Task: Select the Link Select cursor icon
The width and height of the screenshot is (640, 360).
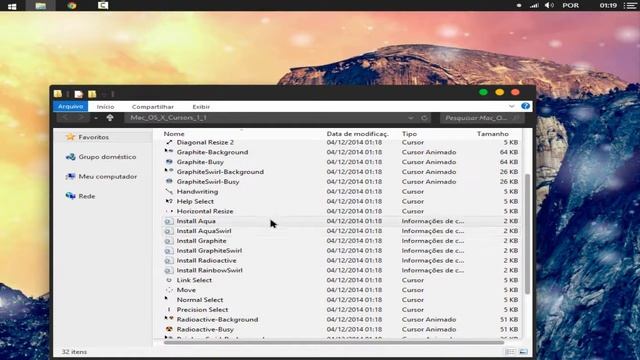Action: [x=169, y=280]
